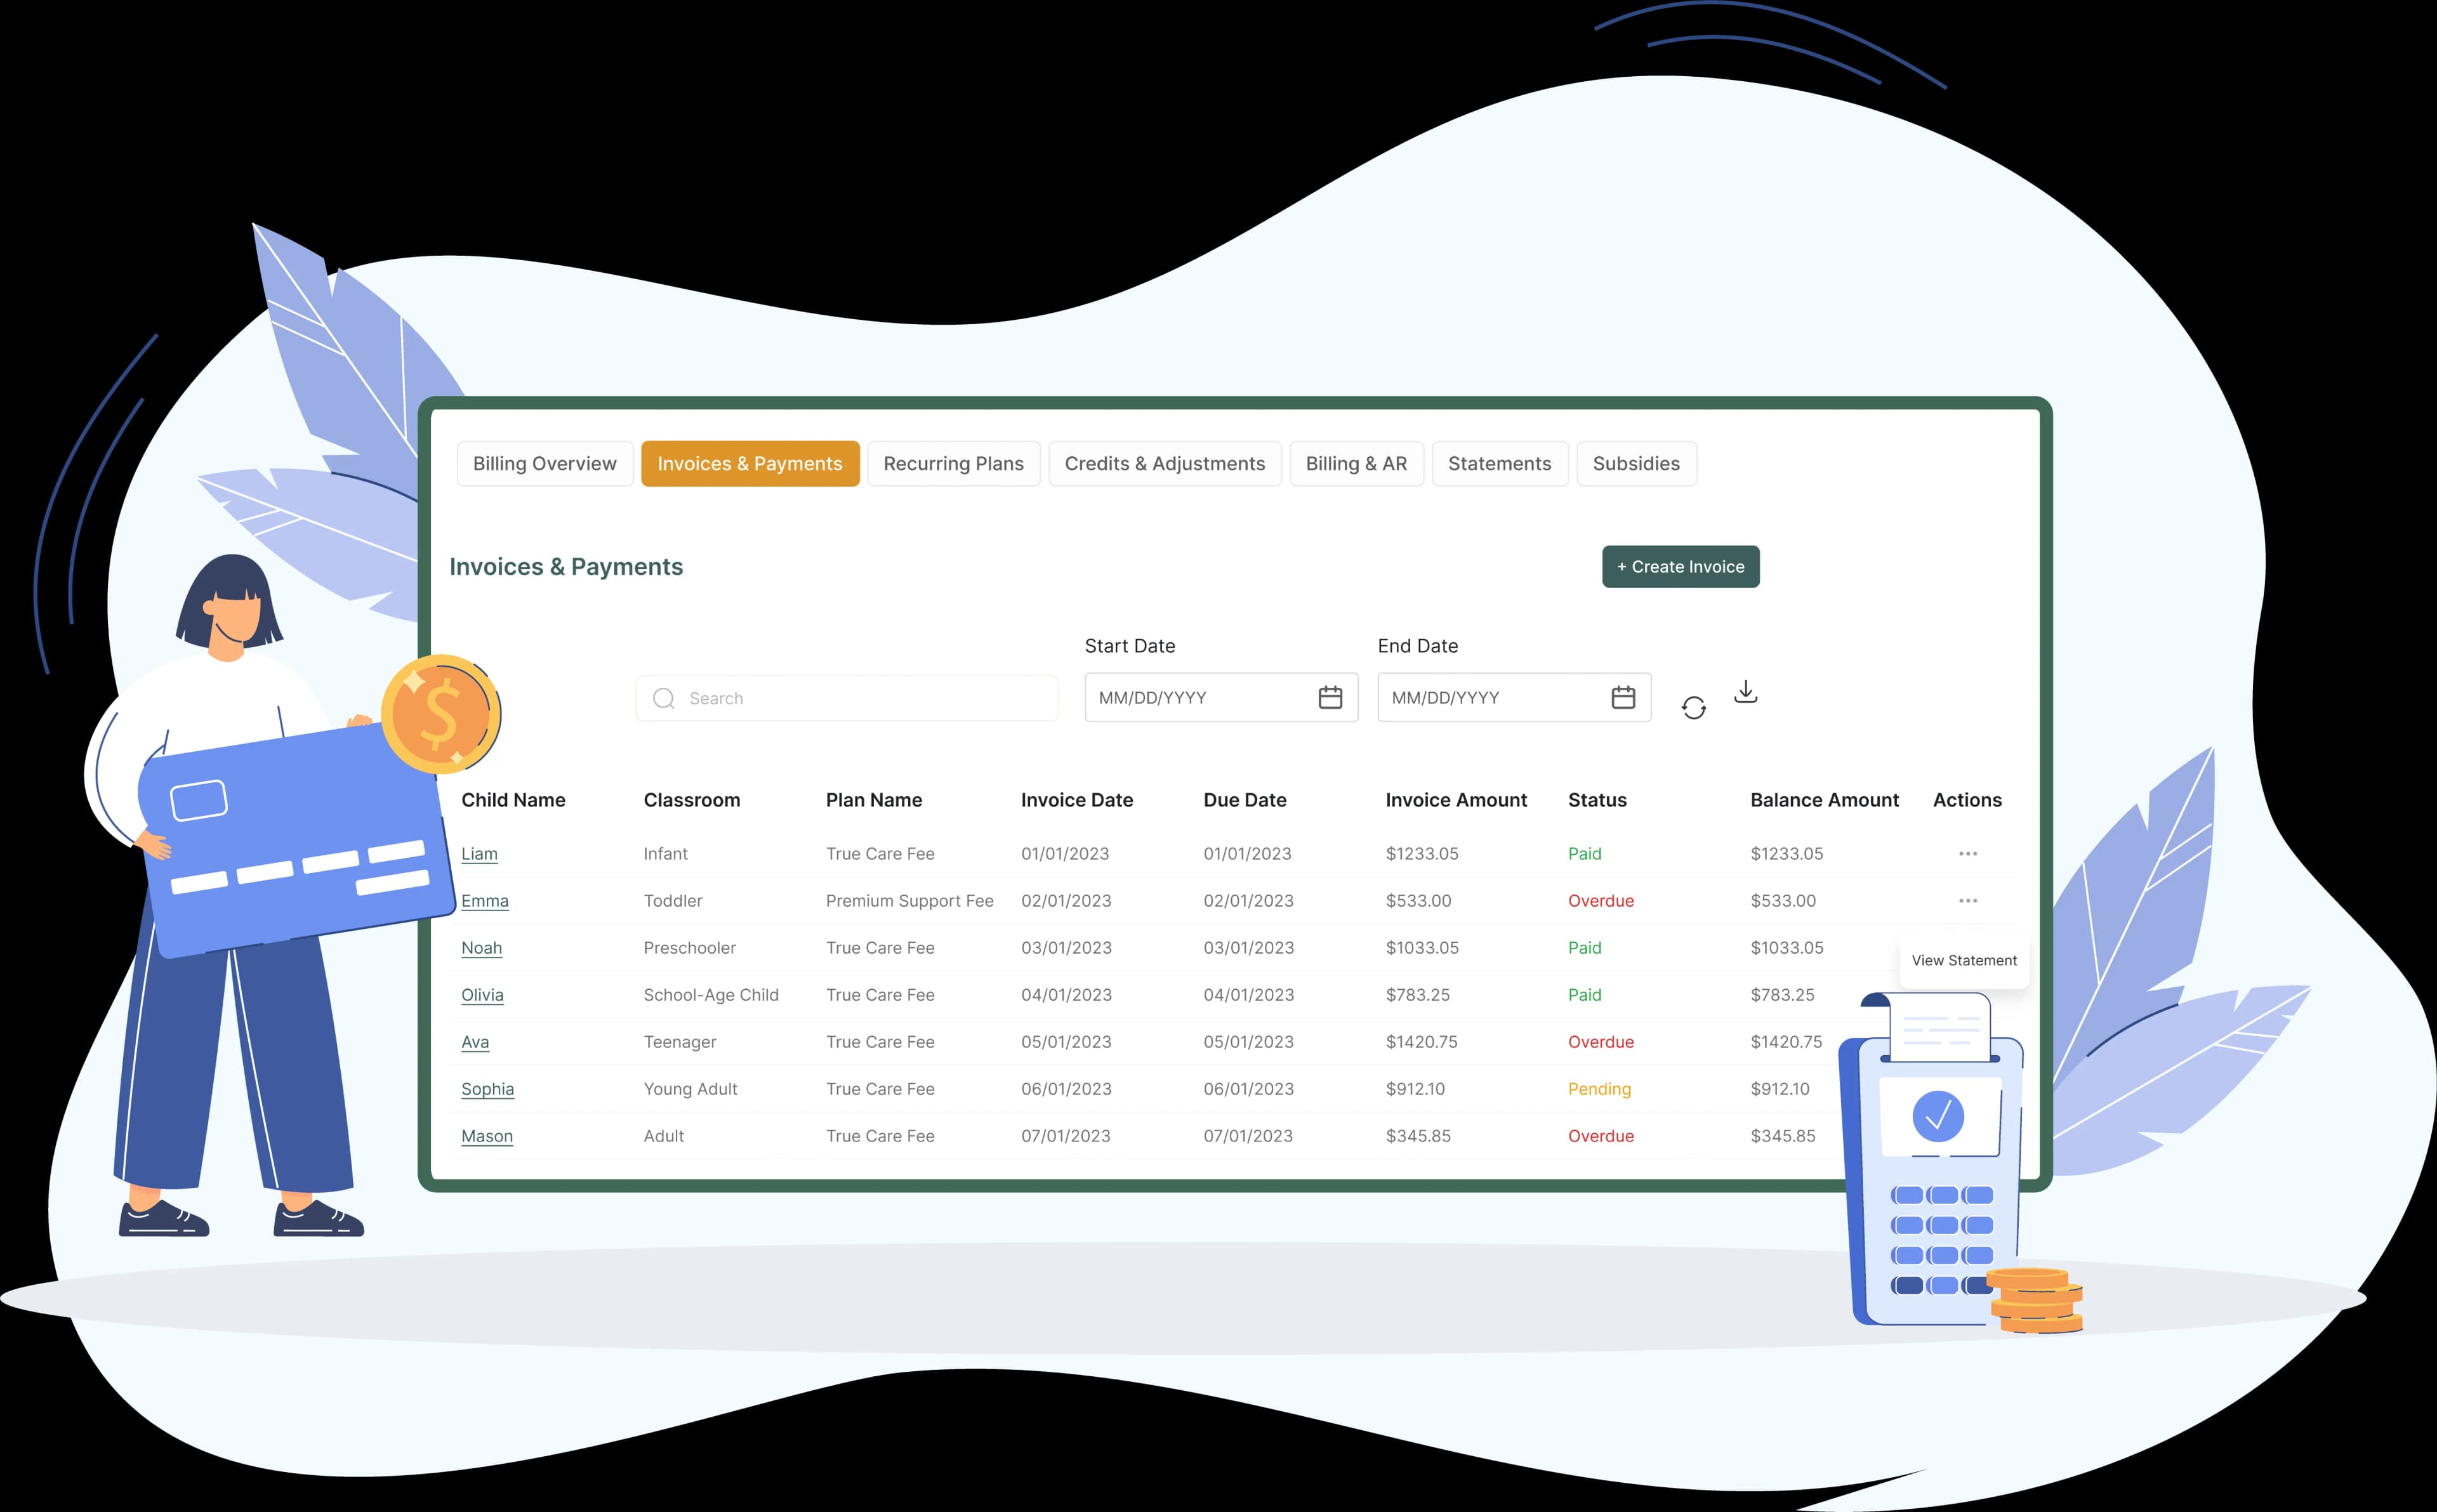
Task: Open the Statements tab
Action: click(1499, 463)
